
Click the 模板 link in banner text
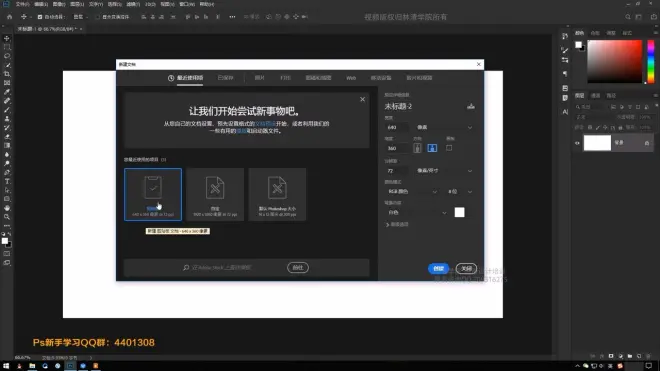click(x=241, y=131)
